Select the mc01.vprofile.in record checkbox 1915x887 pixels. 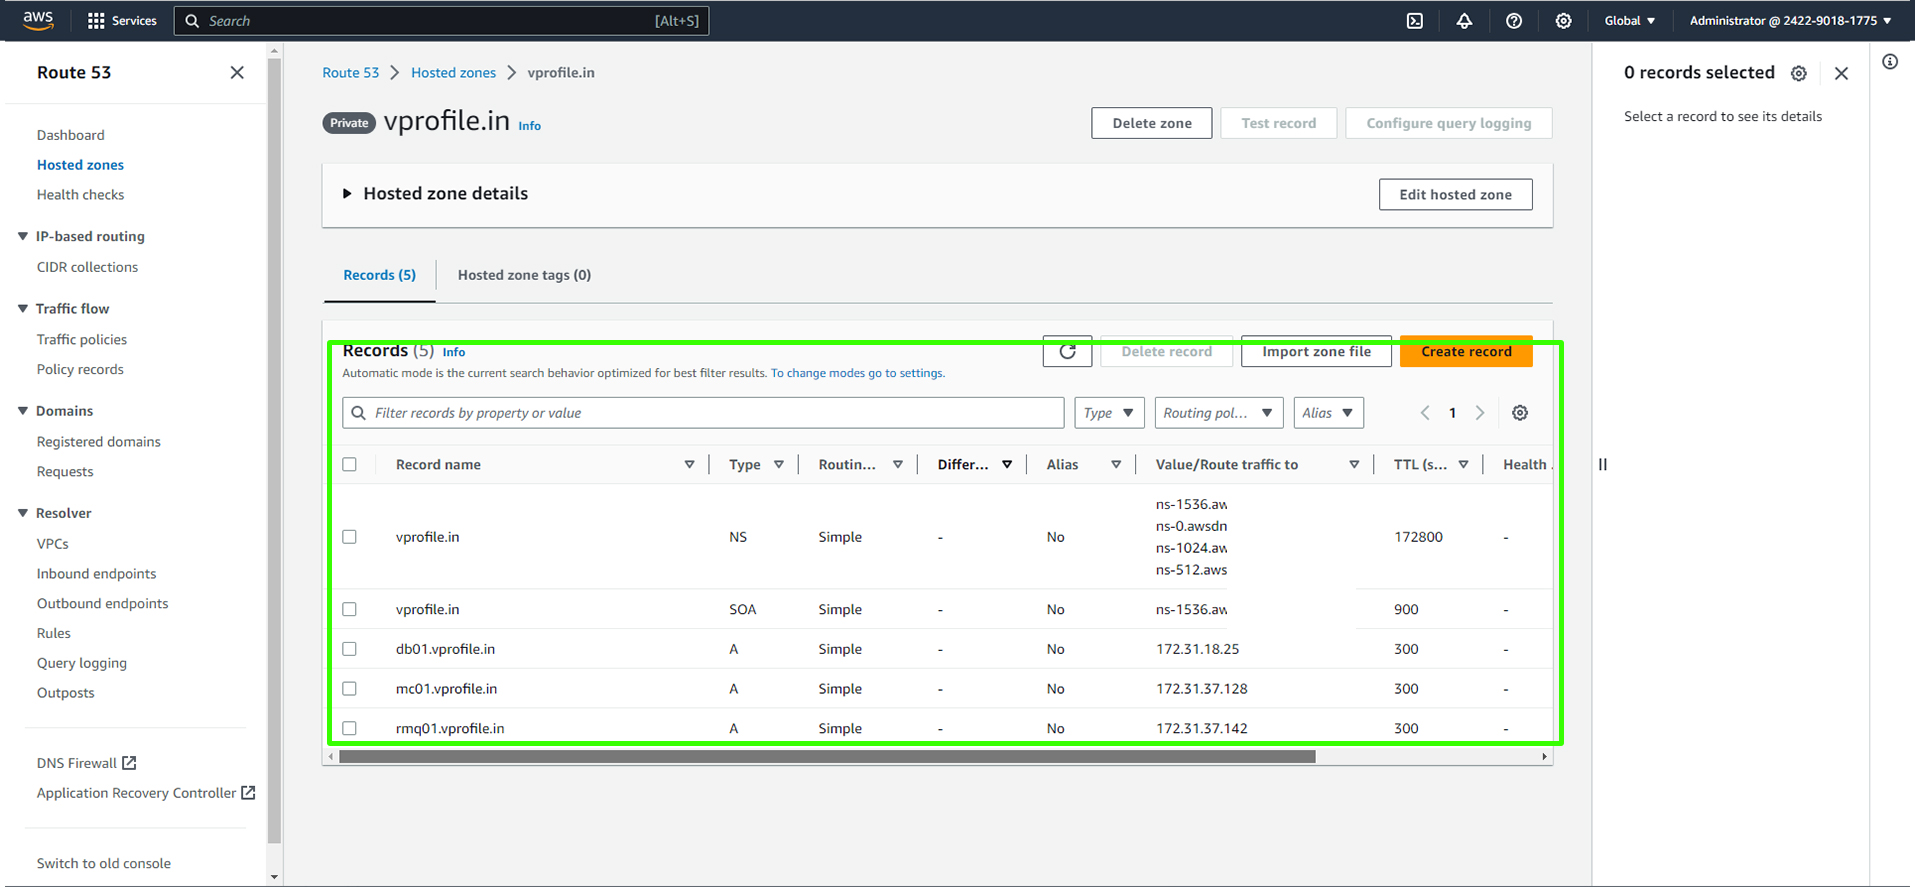pyautogui.click(x=349, y=689)
